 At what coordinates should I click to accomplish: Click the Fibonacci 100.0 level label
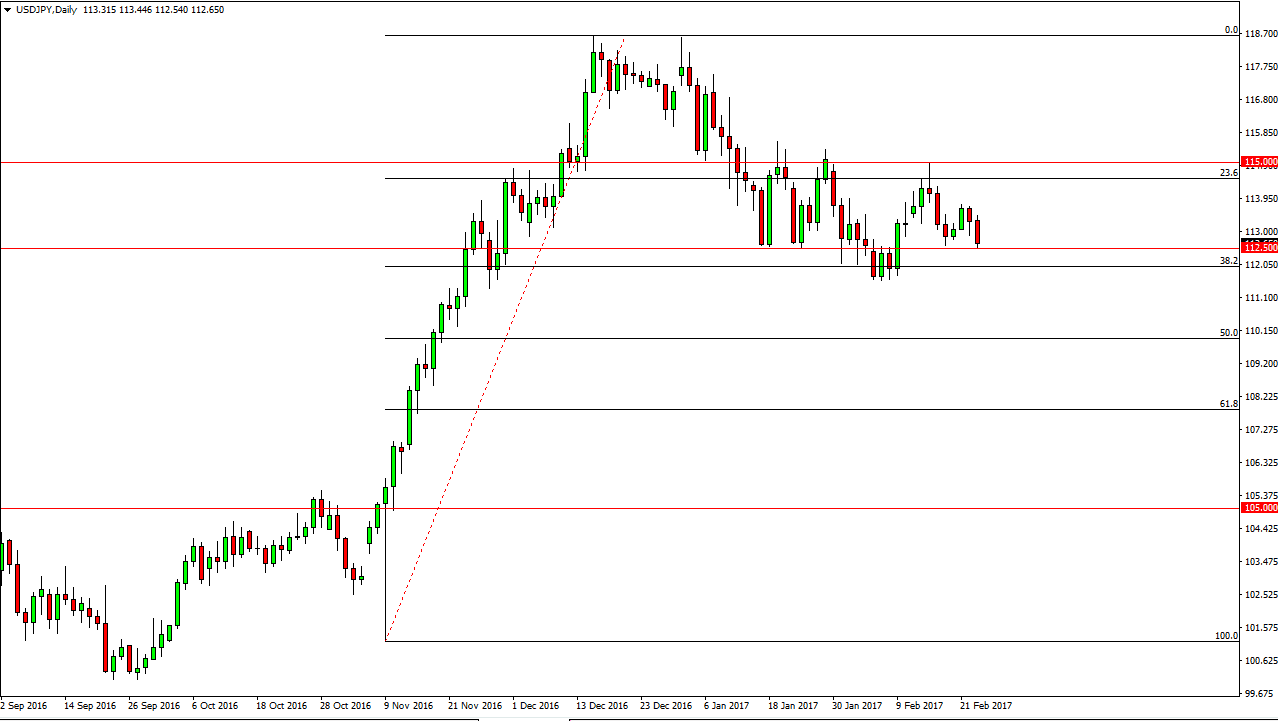(x=1227, y=636)
